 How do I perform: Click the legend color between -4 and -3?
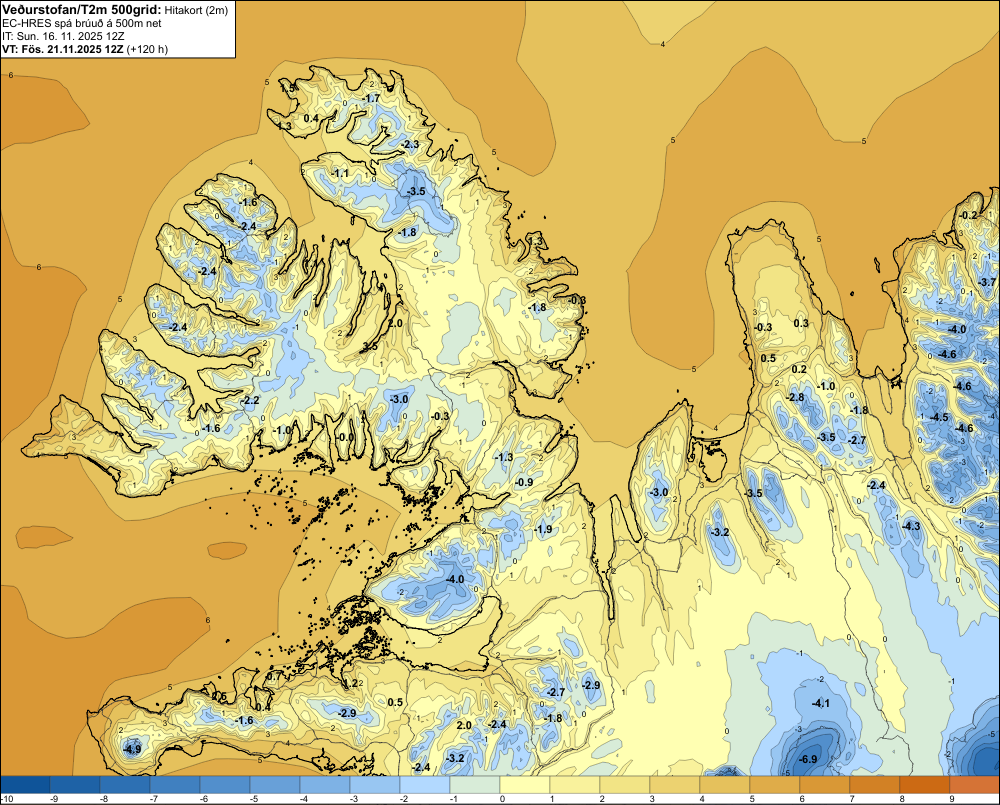325,784
